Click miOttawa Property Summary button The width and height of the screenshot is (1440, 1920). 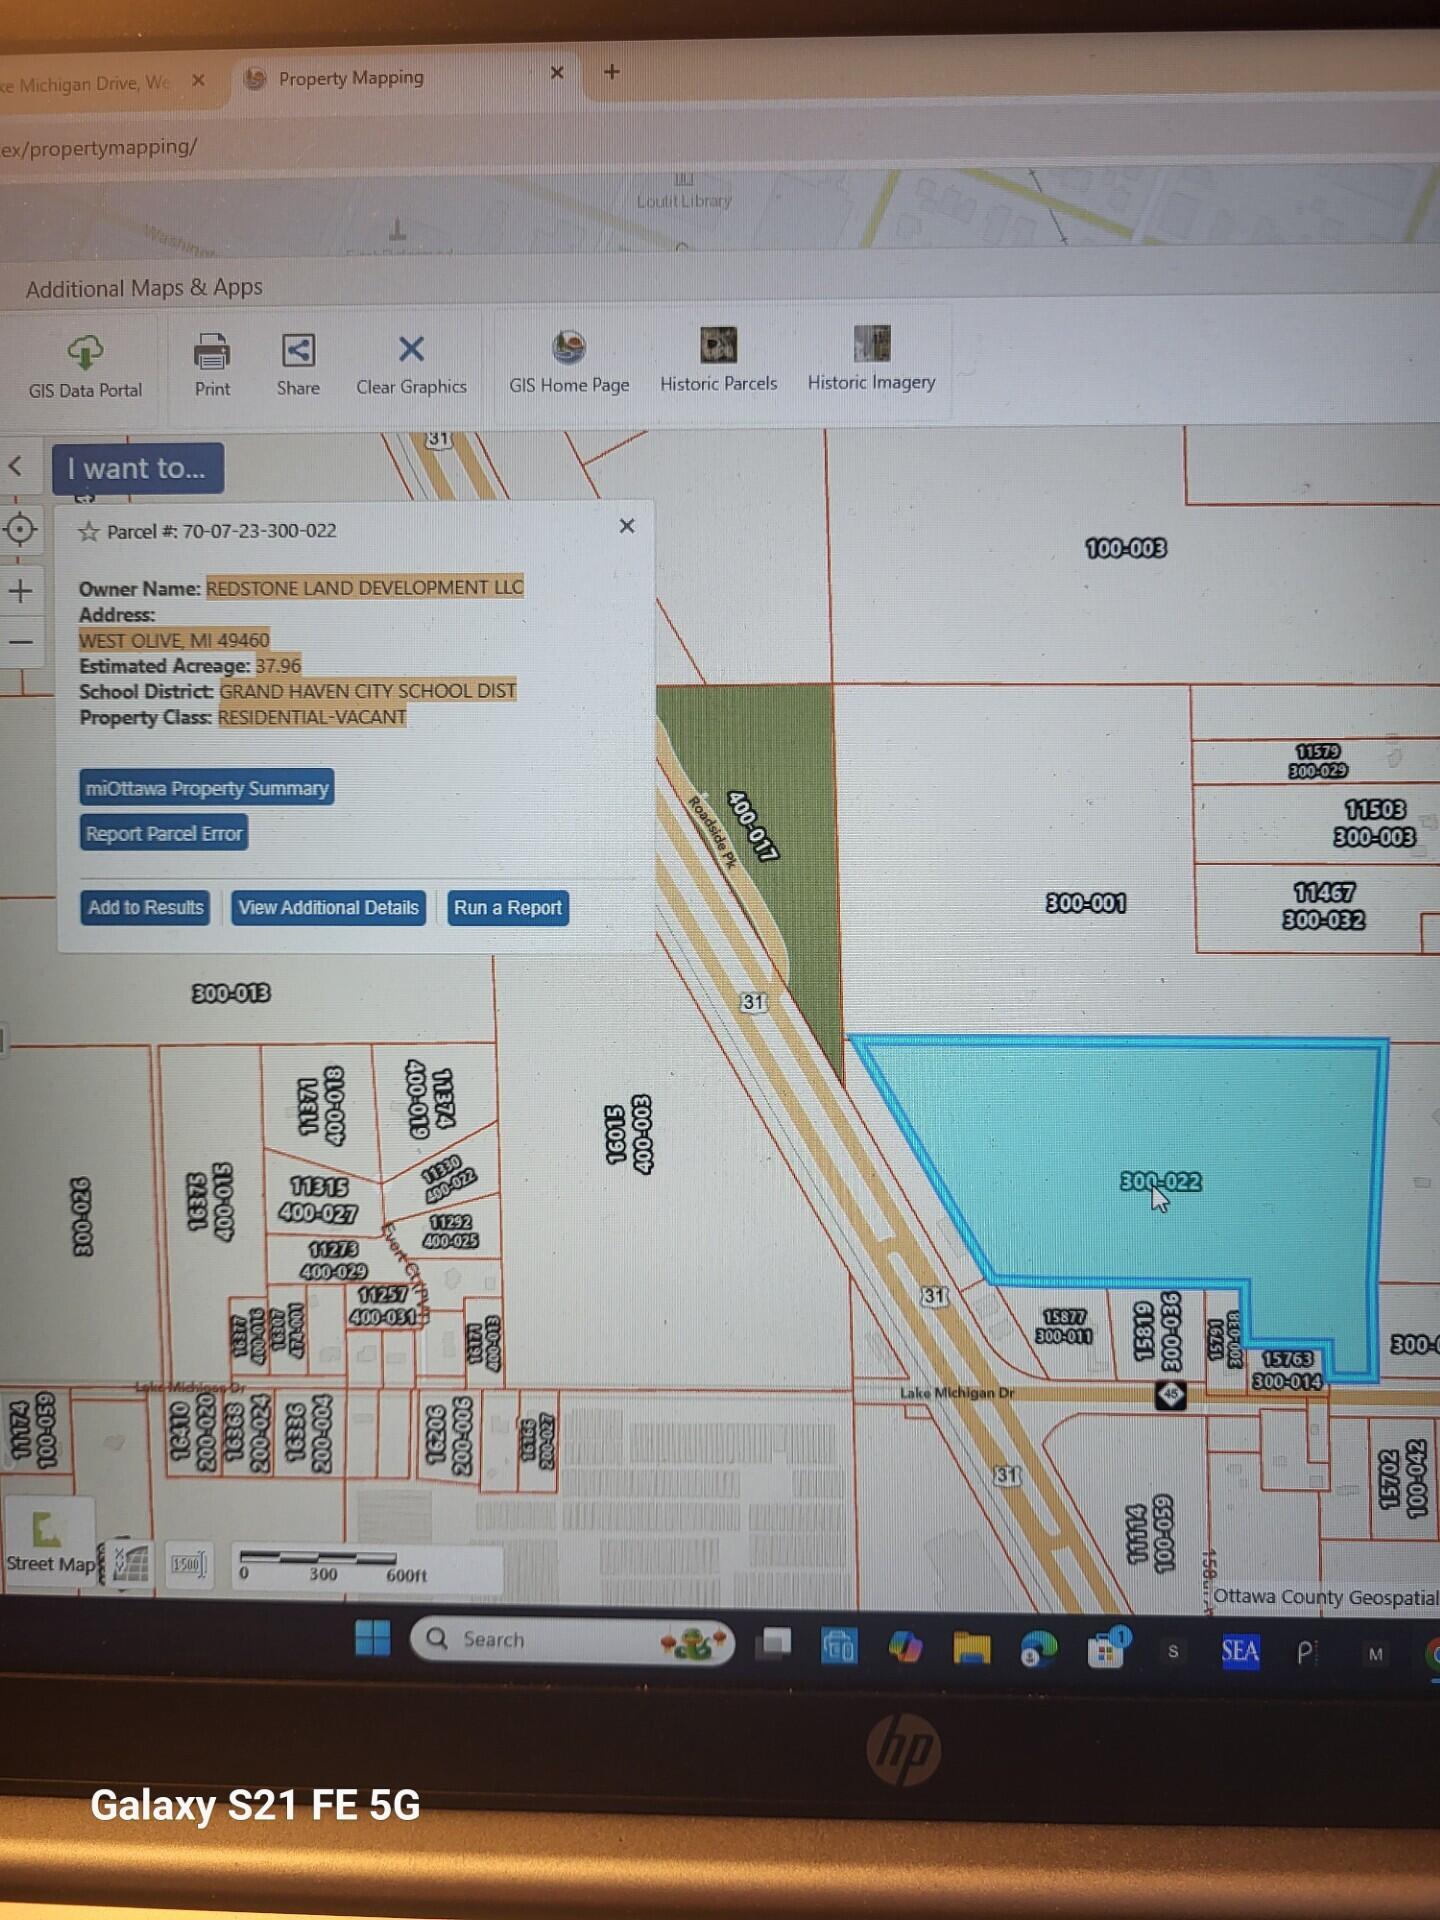(x=206, y=788)
